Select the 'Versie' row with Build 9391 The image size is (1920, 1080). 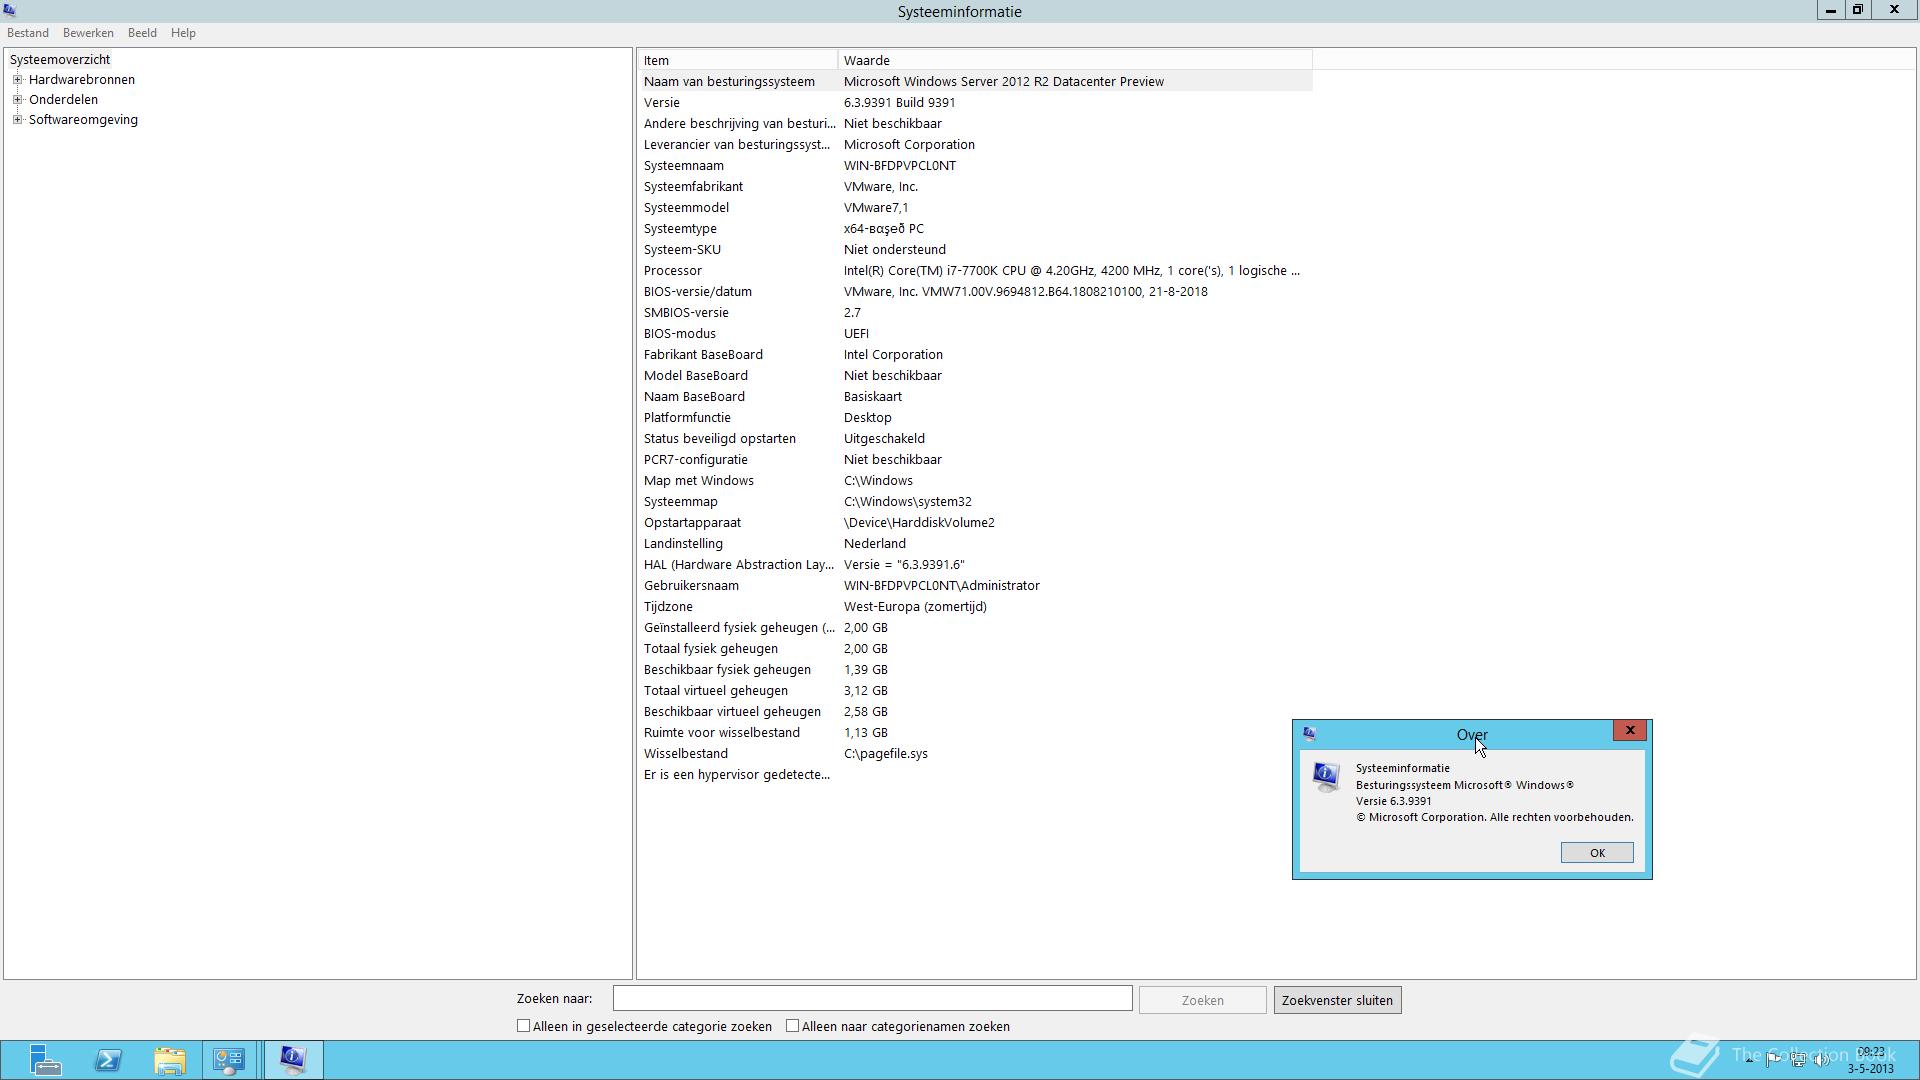[x=975, y=102]
